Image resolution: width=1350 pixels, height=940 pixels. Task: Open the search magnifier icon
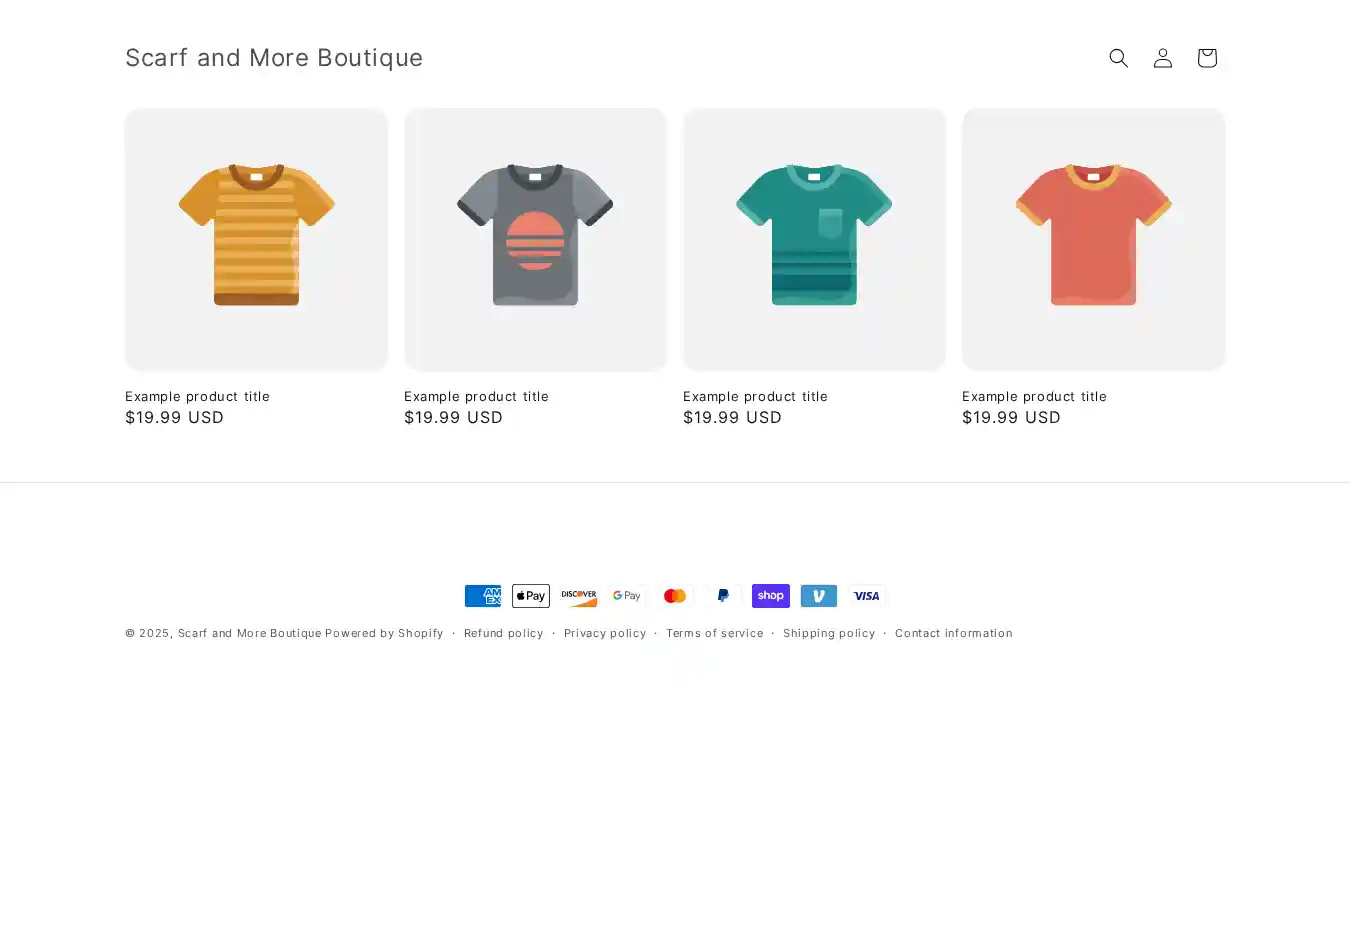[1118, 58]
